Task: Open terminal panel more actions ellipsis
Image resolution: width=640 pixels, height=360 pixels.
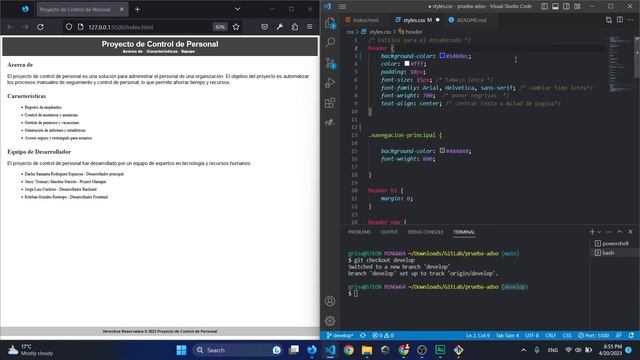Action: (x=609, y=232)
